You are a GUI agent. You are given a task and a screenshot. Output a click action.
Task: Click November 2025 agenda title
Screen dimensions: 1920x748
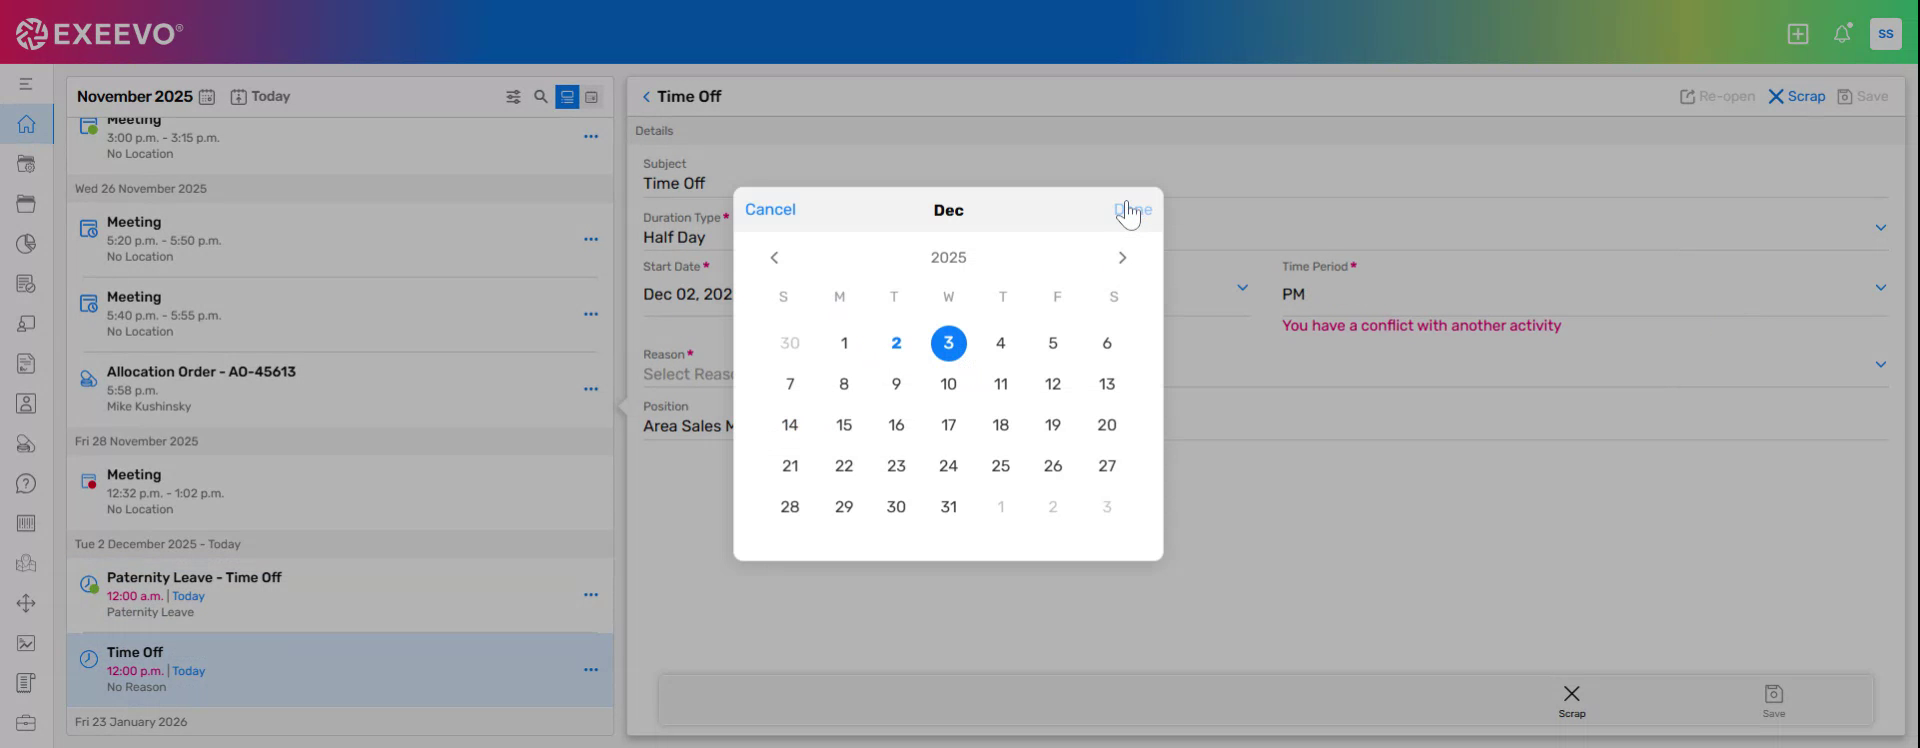point(135,97)
